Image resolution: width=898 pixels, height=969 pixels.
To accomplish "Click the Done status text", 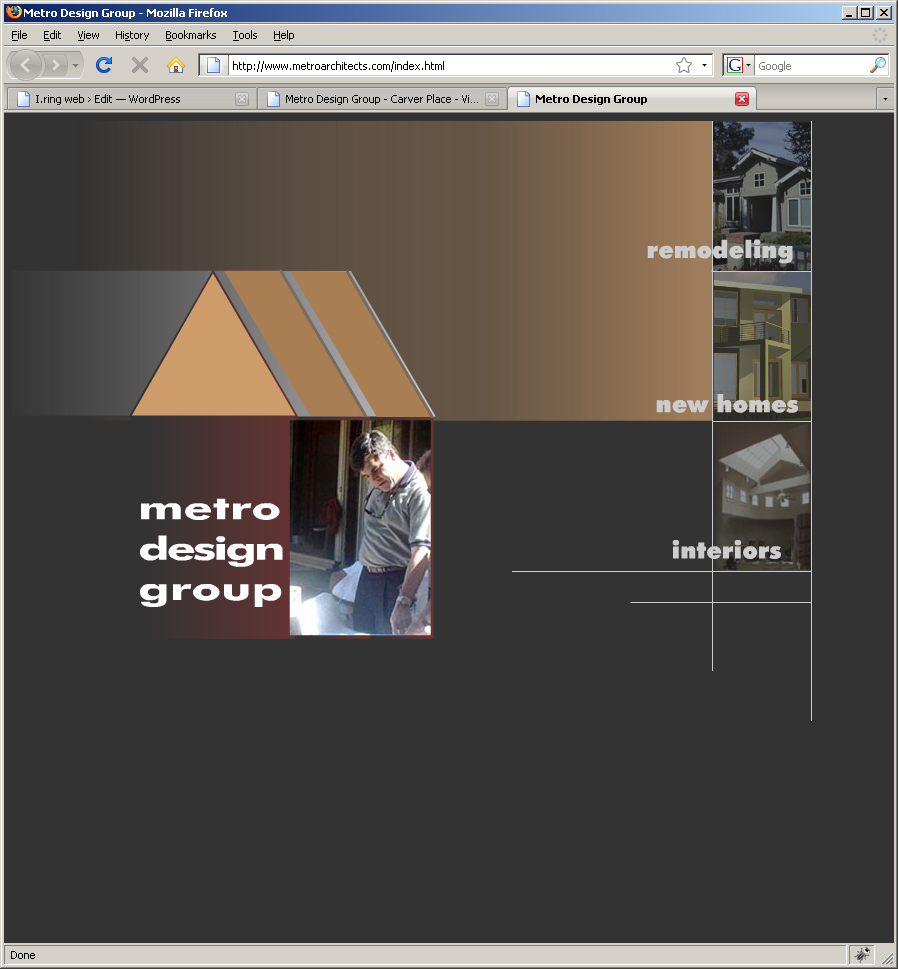I will pos(23,955).
